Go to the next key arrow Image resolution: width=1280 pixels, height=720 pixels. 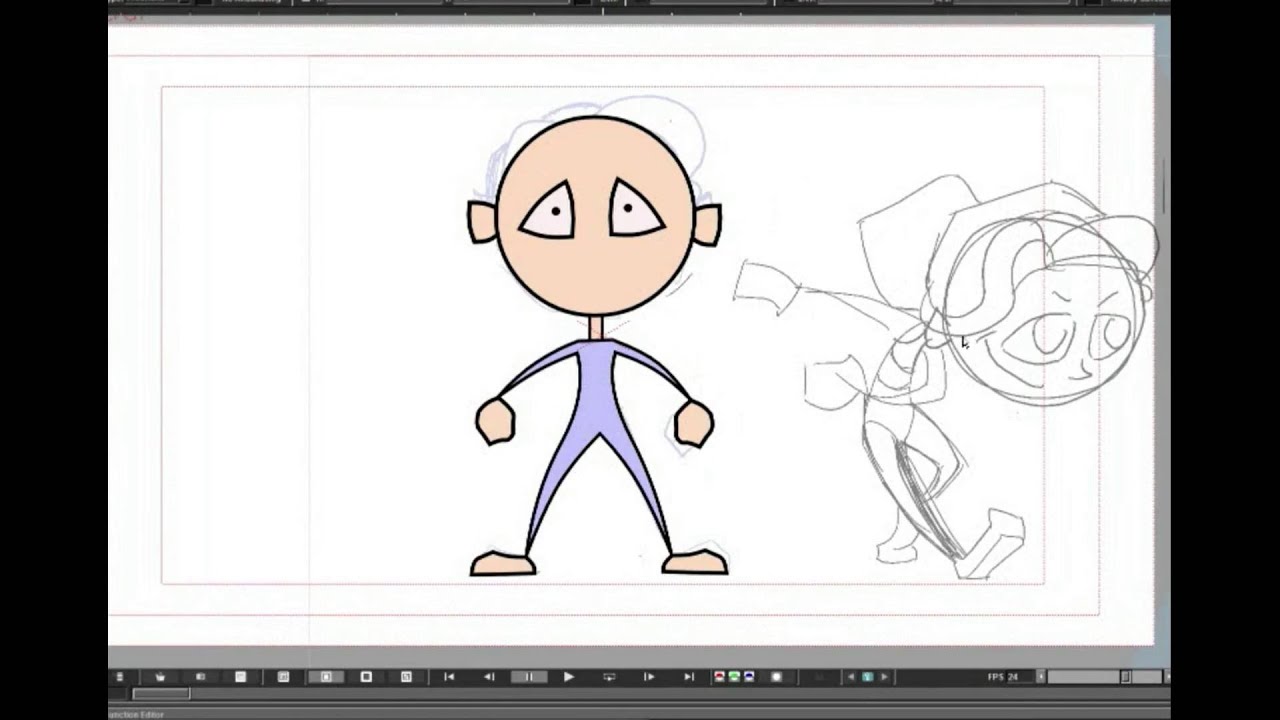(x=884, y=677)
